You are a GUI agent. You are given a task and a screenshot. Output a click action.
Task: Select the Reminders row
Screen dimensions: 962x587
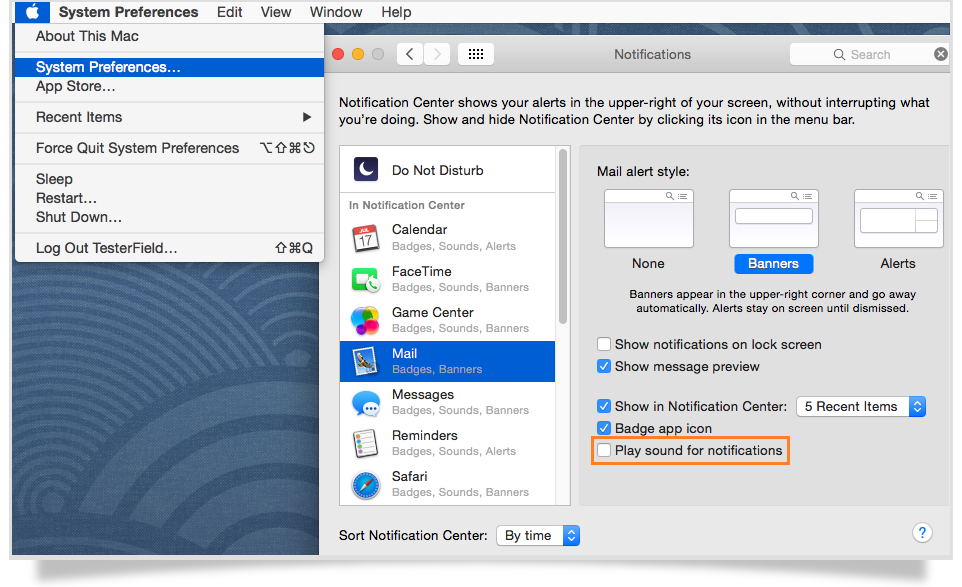click(x=448, y=443)
